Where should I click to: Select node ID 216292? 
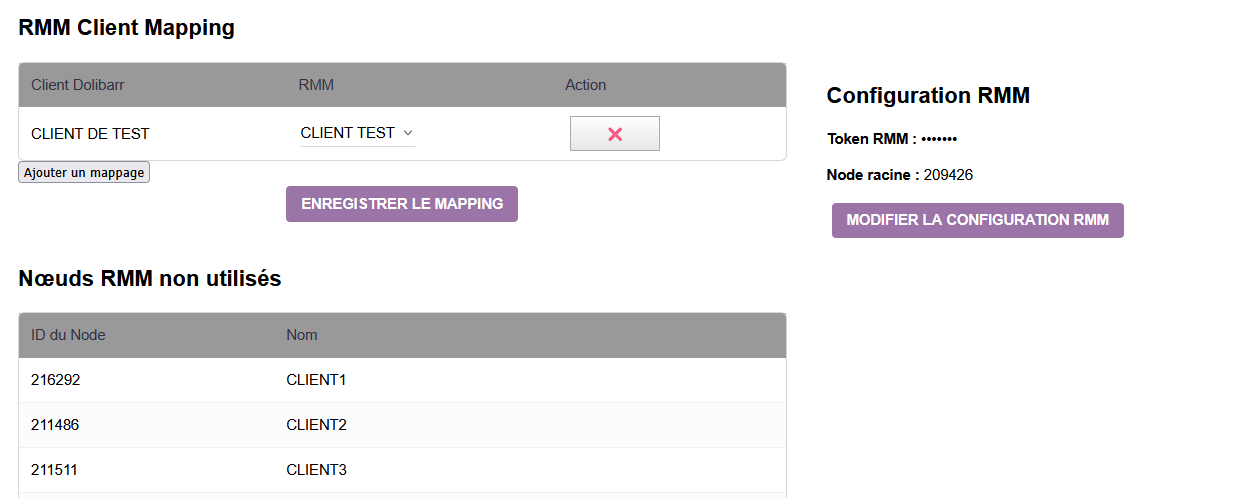55,380
